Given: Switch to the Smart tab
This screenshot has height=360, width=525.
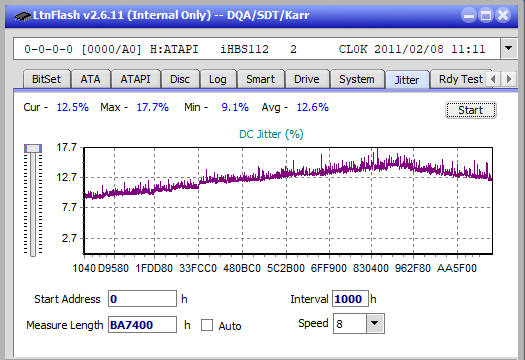Looking at the screenshot, I should click(260, 79).
